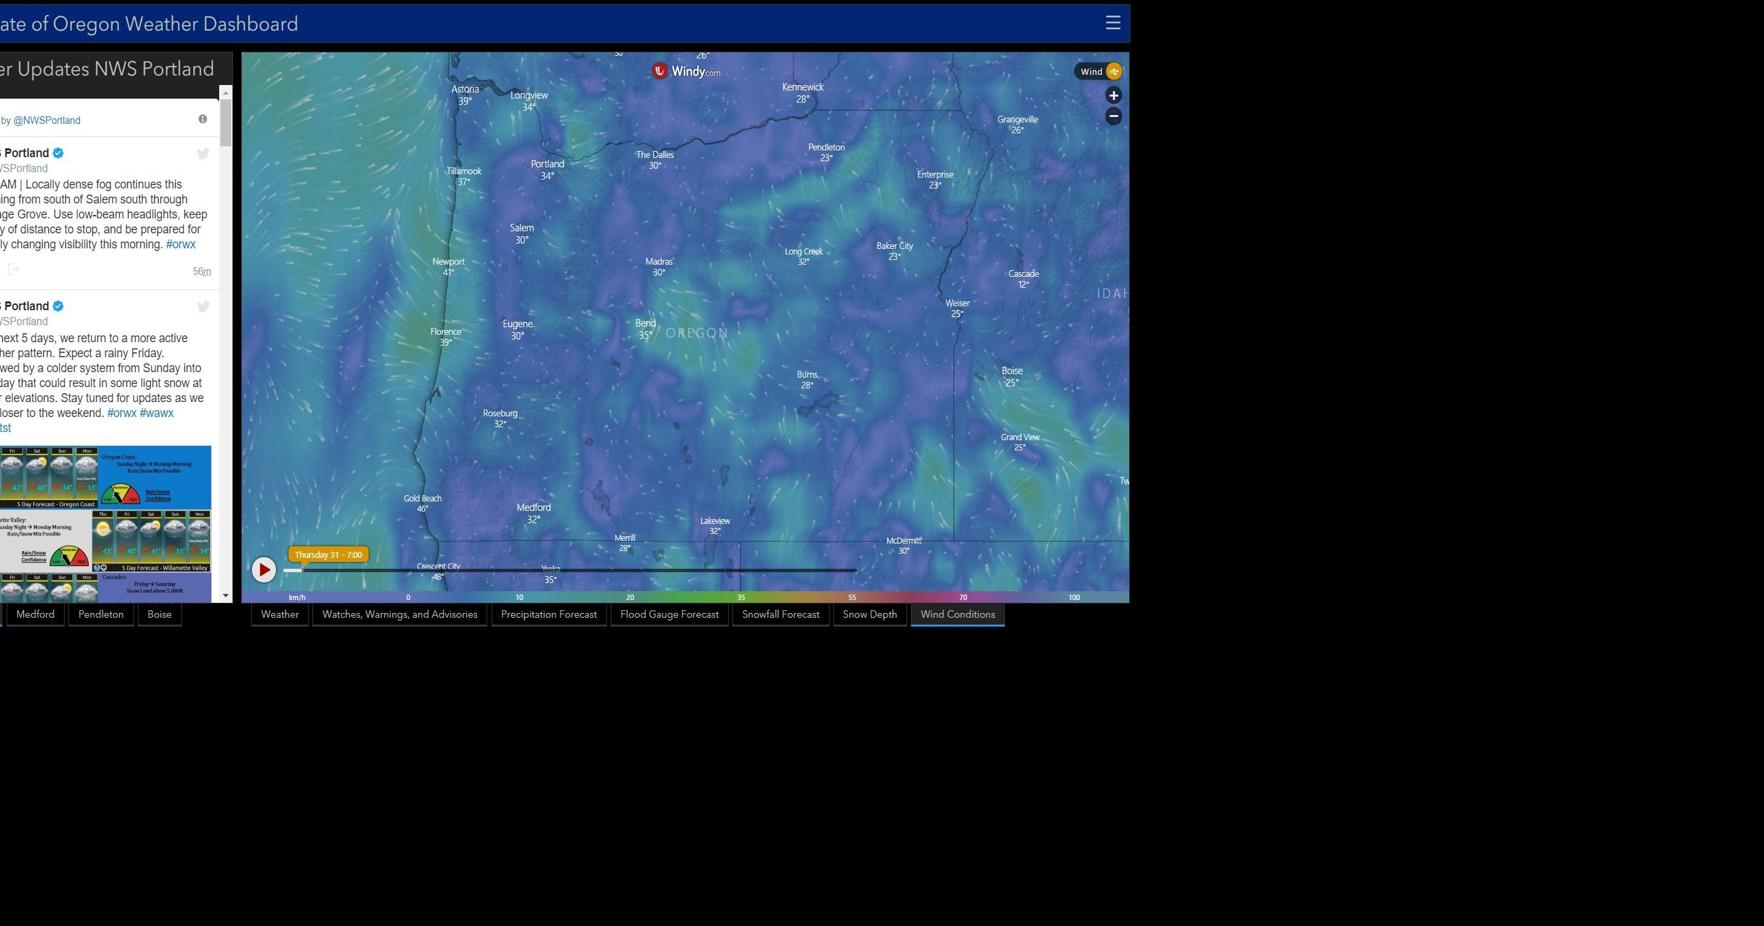1764x926 pixels.
Task: Click the forecast timeline slider track
Action: (x=600, y=570)
